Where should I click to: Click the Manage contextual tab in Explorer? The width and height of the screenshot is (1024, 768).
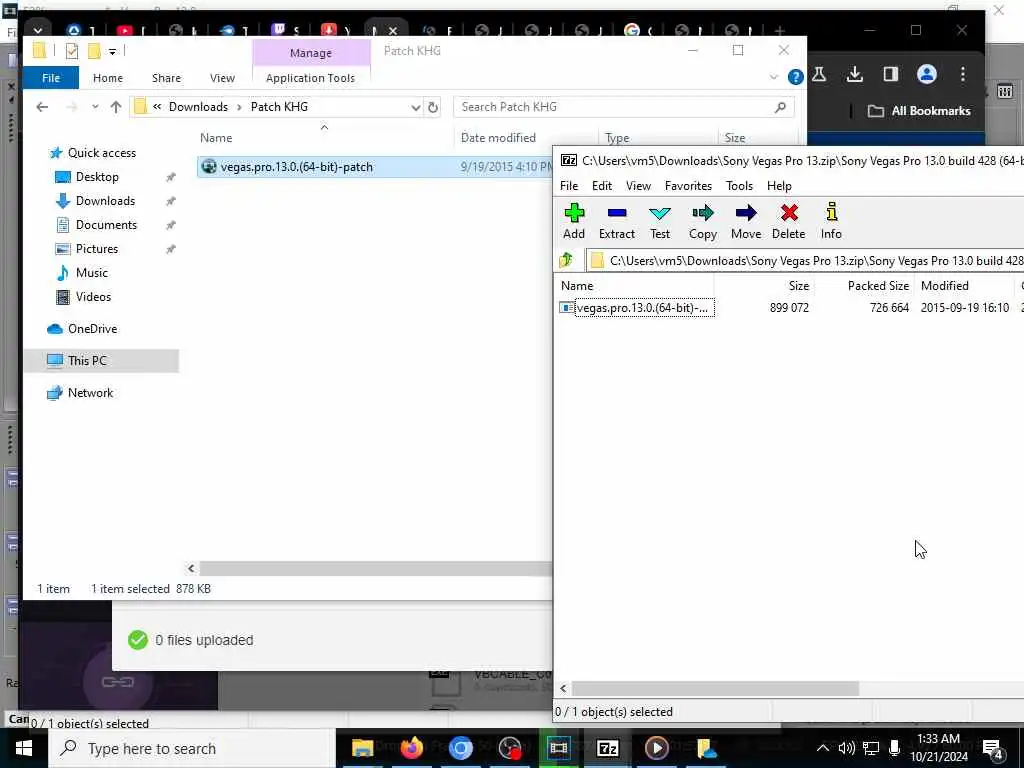[311, 53]
